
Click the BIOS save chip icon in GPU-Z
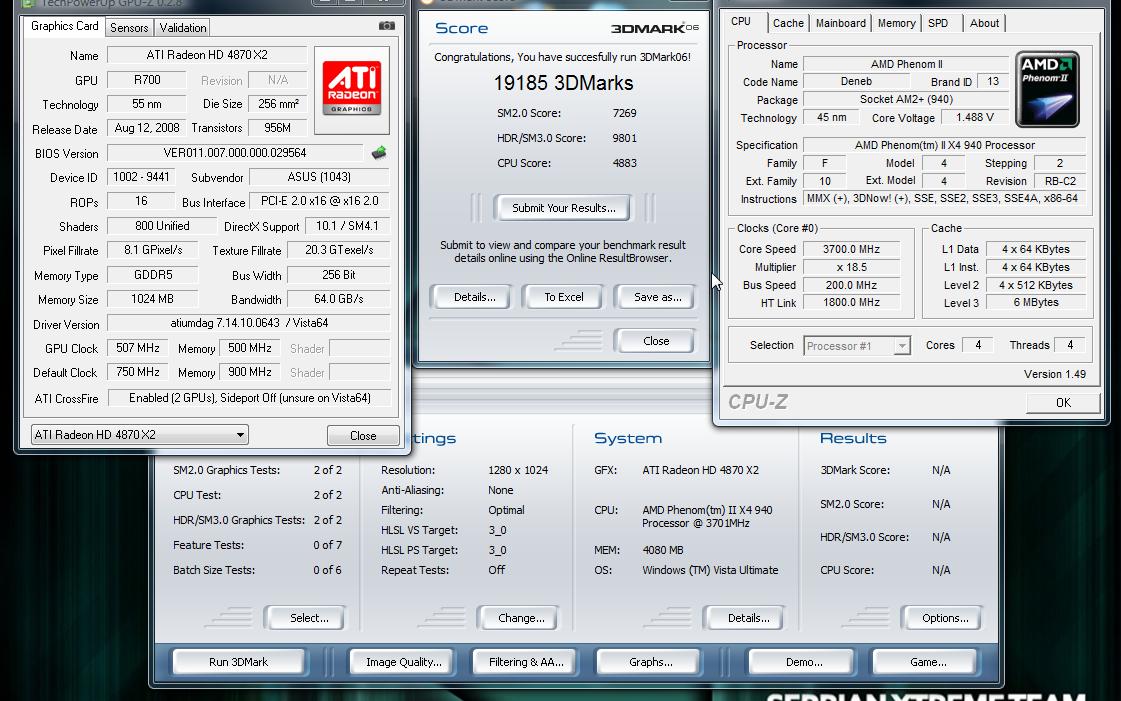coord(379,152)
